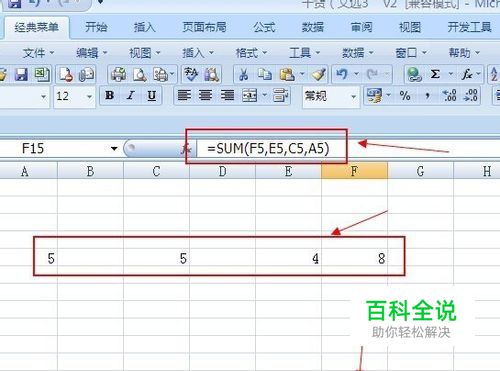Align text left
This screenshot has height=371, width=500.
(184, 96)
